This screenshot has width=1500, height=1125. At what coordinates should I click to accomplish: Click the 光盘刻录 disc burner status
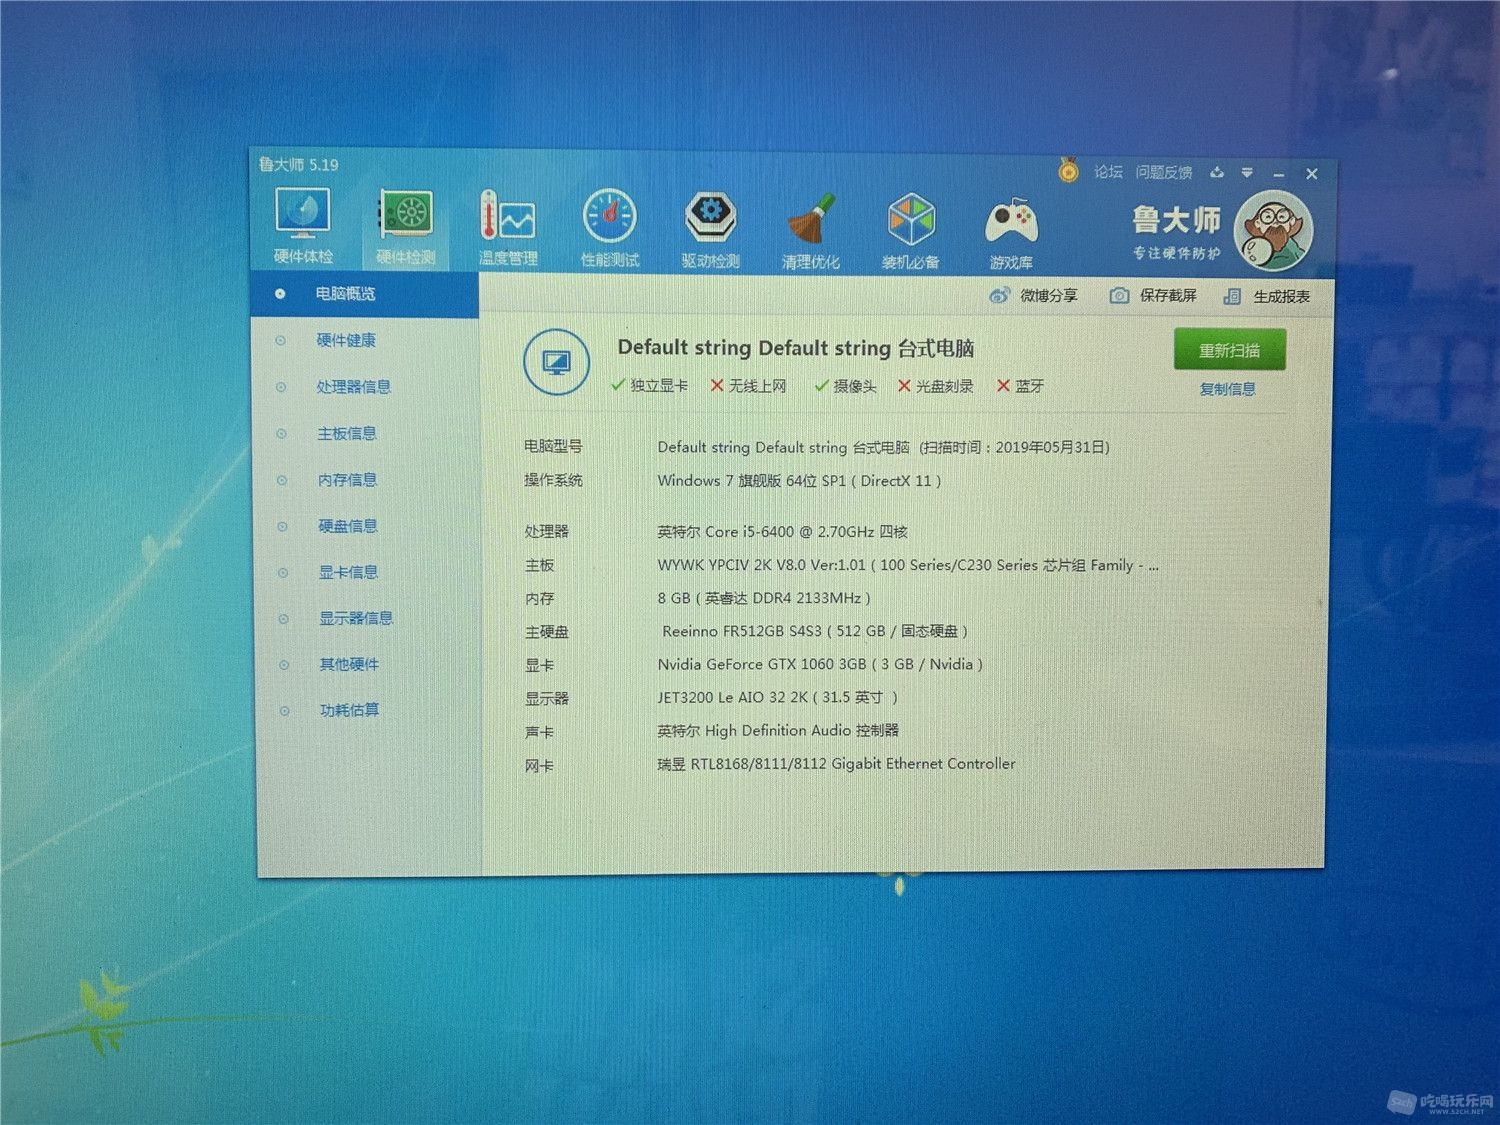coord(935,386)
